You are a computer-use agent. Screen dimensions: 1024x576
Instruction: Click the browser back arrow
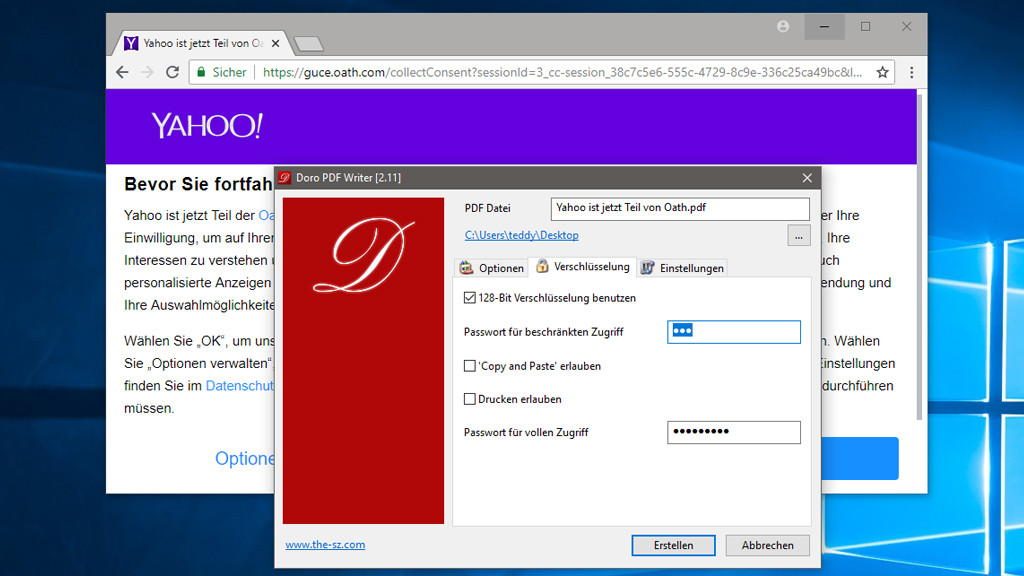tap(122, 72)
